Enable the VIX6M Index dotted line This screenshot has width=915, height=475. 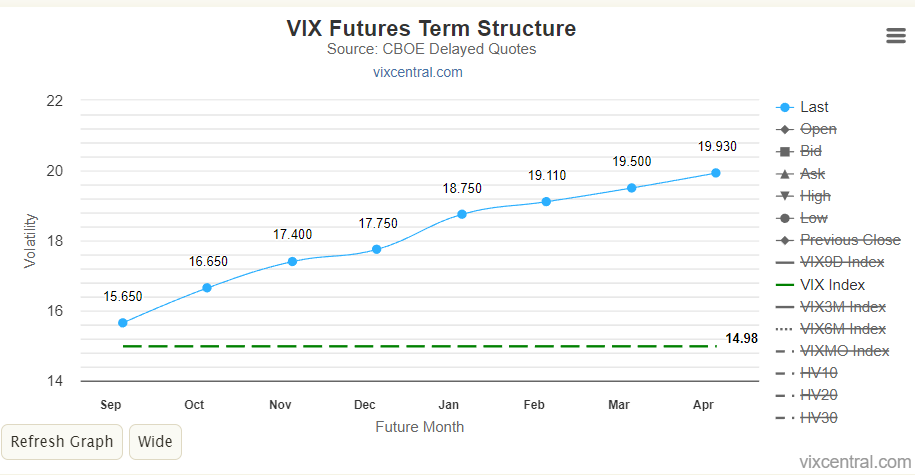[830, 329]
